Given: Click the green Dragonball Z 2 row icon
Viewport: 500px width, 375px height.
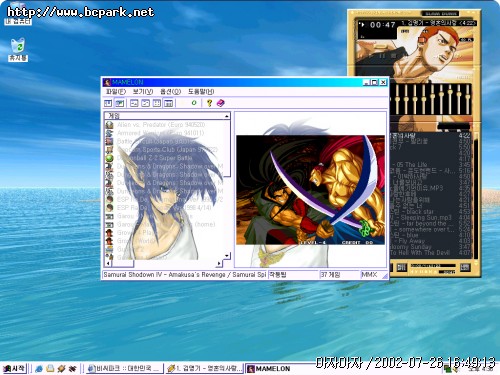Looking at the screenshot, I should [x=109, y=158].
